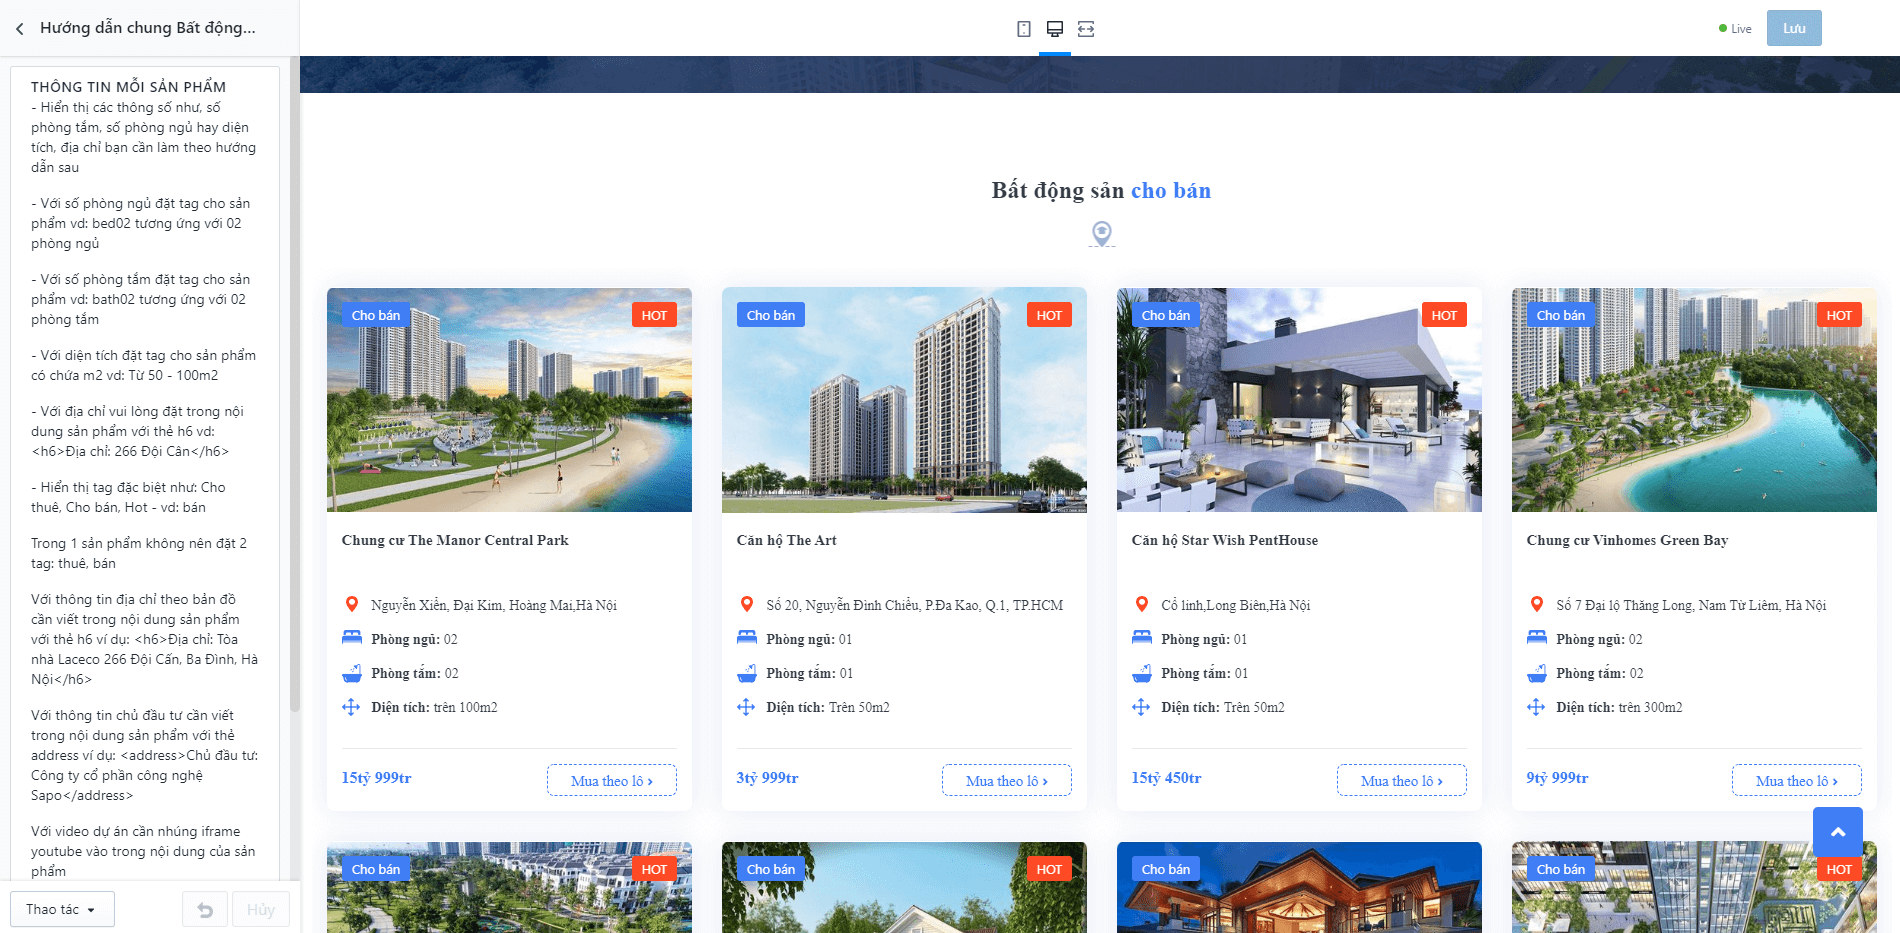Click Mua theo lô for Vinhomes Green Bay
1900x933 pixels.
tap(1797, 780)
